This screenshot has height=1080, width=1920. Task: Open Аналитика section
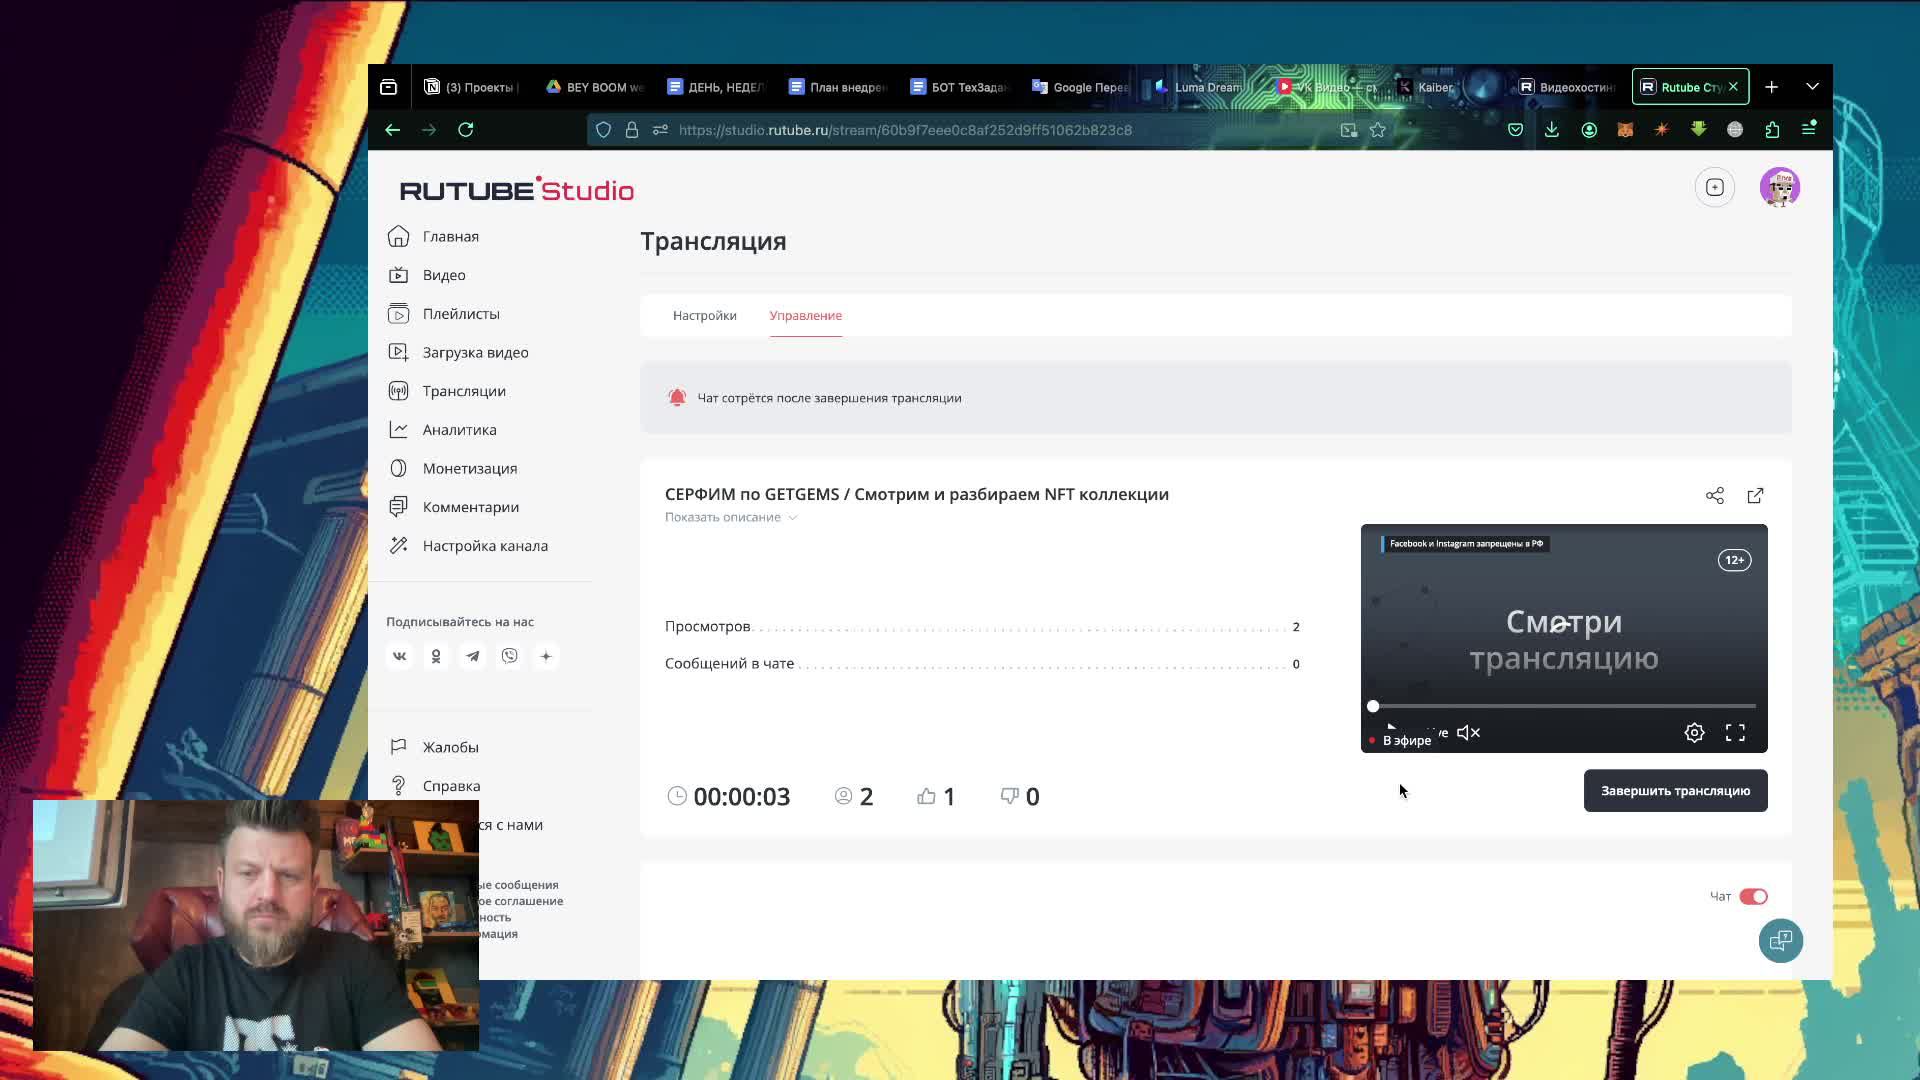[442, 430]
